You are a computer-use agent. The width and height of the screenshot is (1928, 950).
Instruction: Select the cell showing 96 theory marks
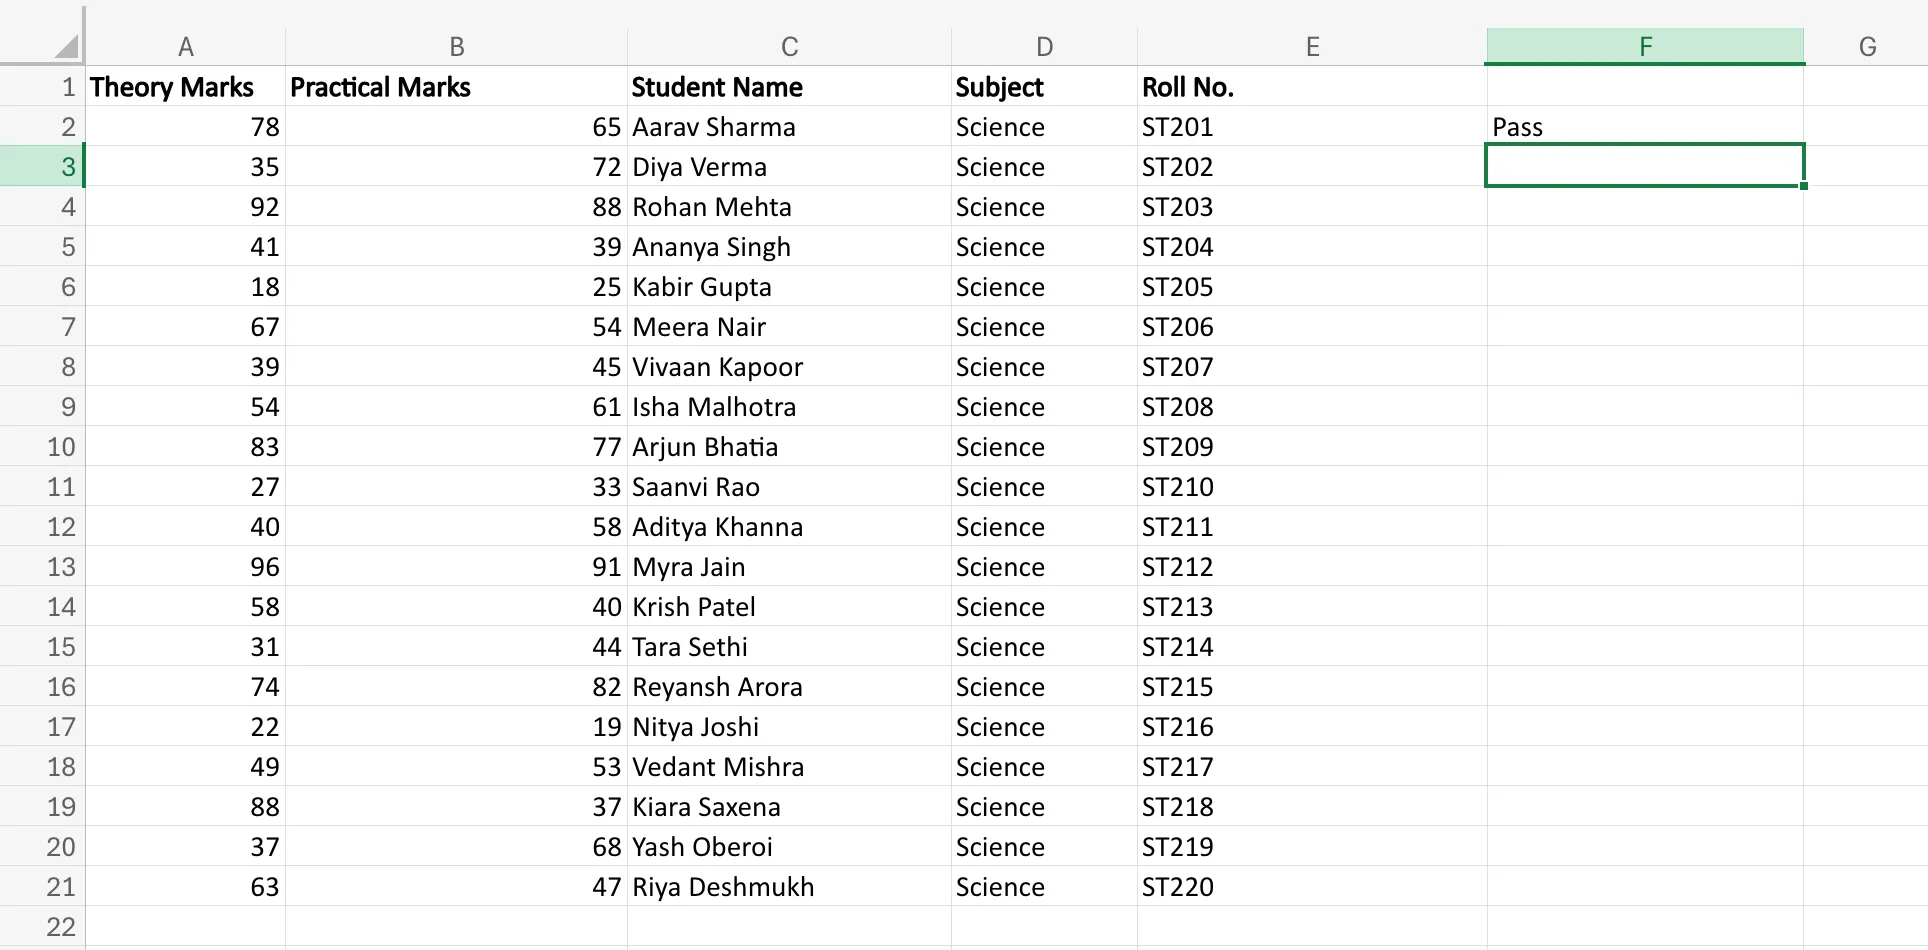click(x=186, y=567)
